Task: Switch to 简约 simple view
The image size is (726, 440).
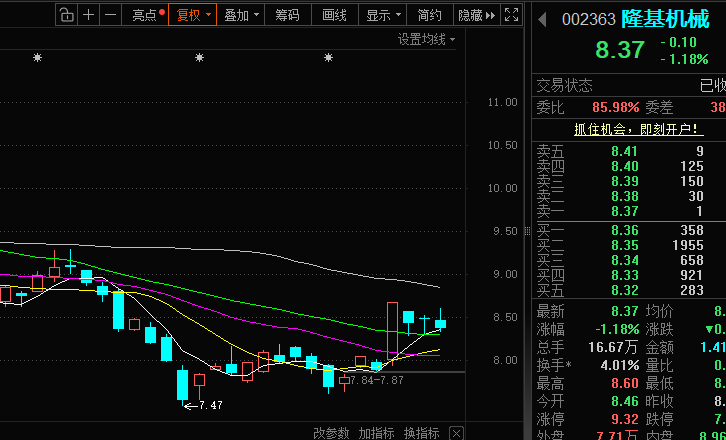Action: coord(429,15)
